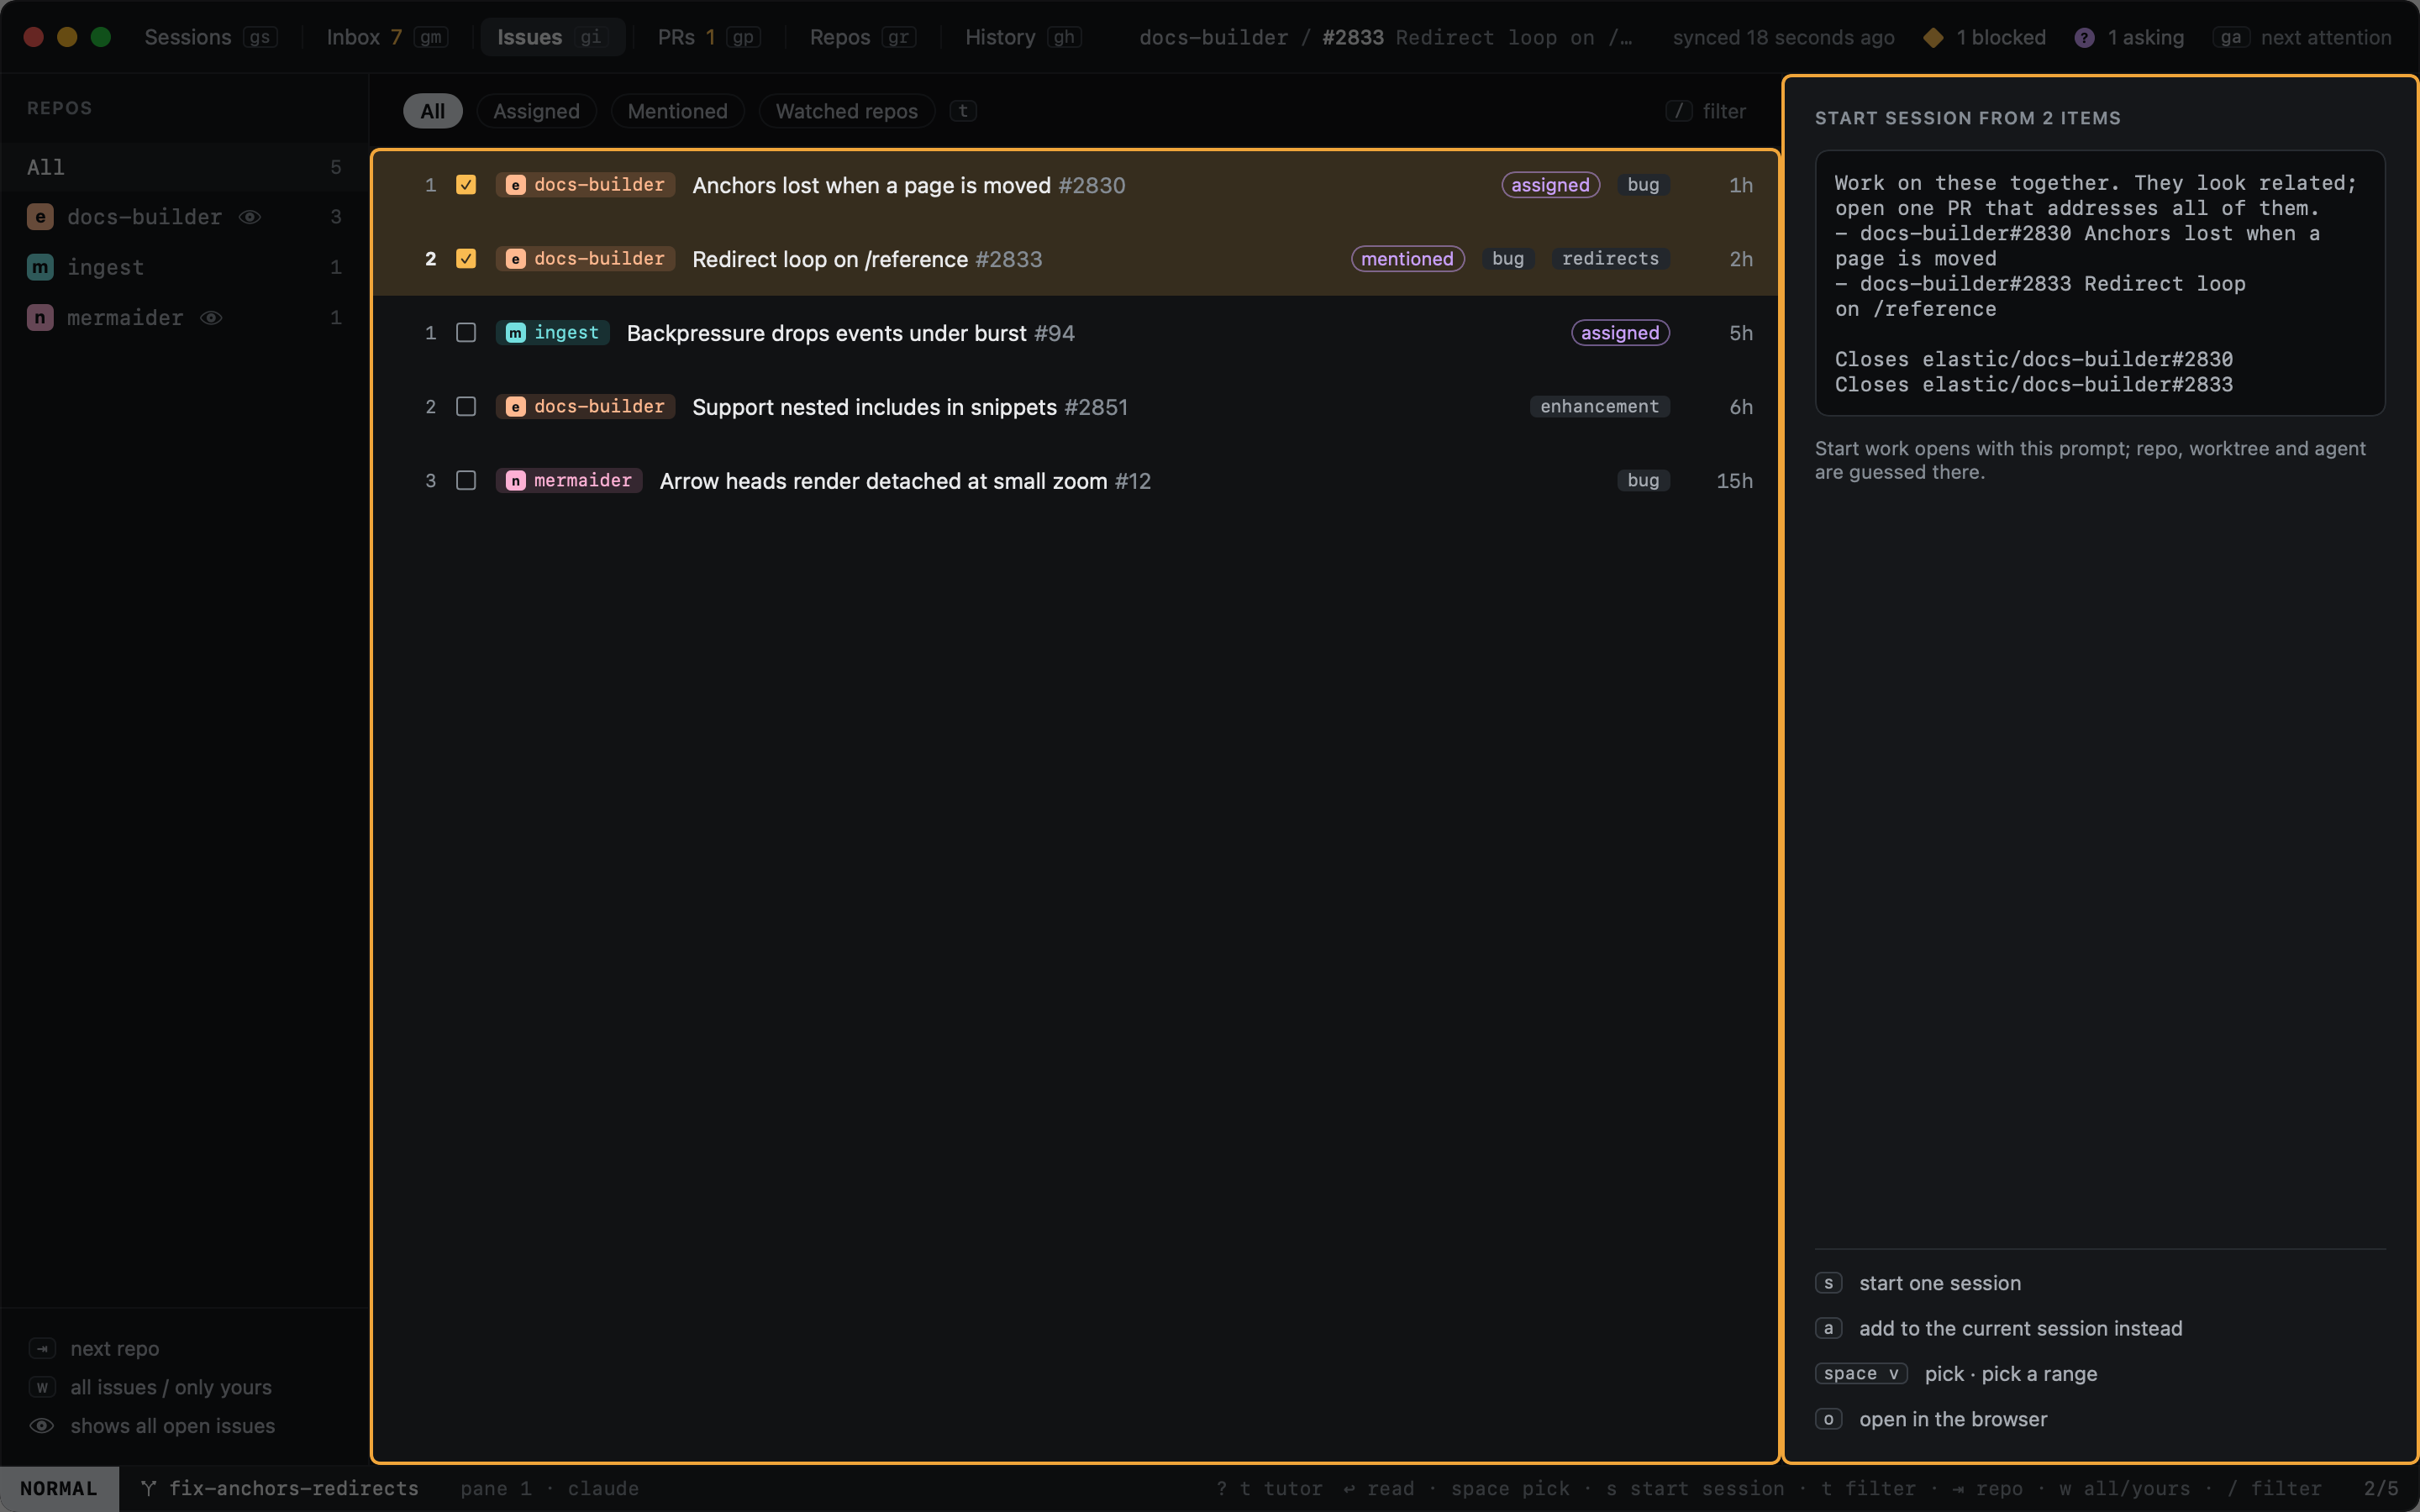Screen dimensions: 2420x1512
Task: Click the o key for open in browser
Action: [x=1829, y=1419]
